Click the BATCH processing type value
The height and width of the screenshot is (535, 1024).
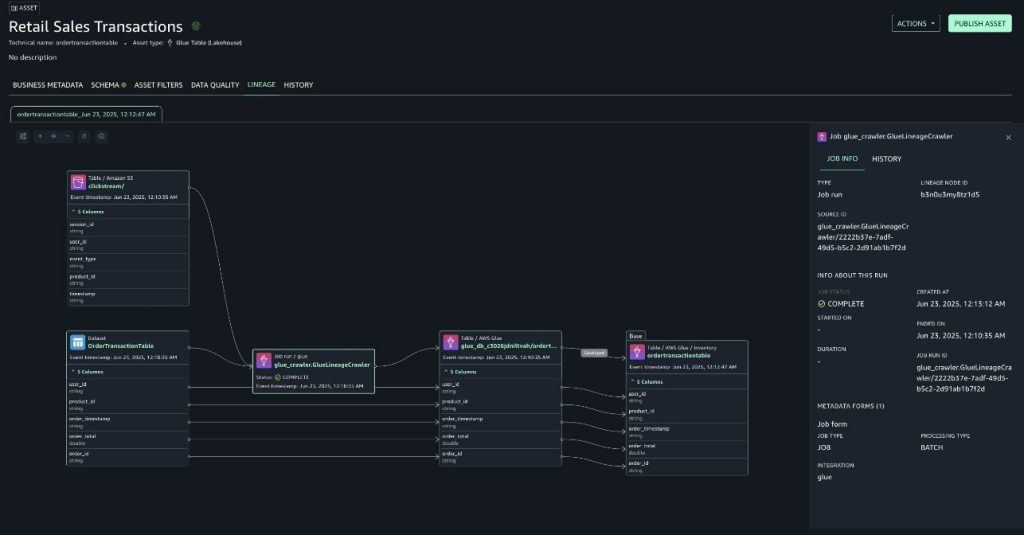click(932, 447)
